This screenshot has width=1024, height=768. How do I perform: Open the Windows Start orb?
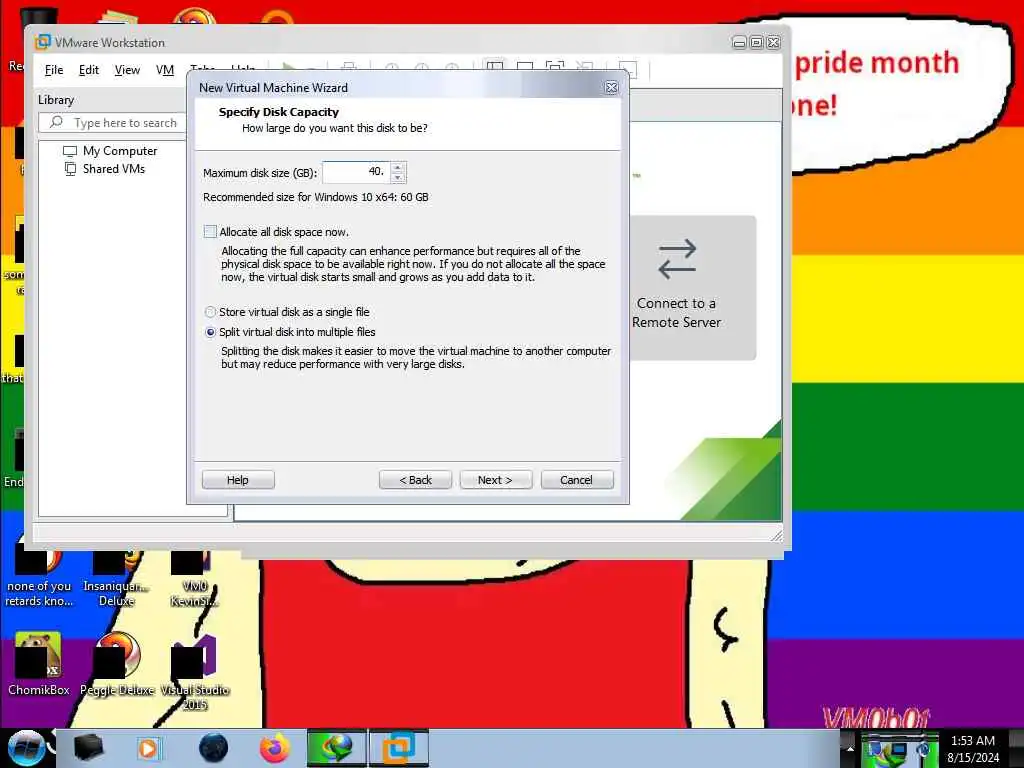[27, 748]
